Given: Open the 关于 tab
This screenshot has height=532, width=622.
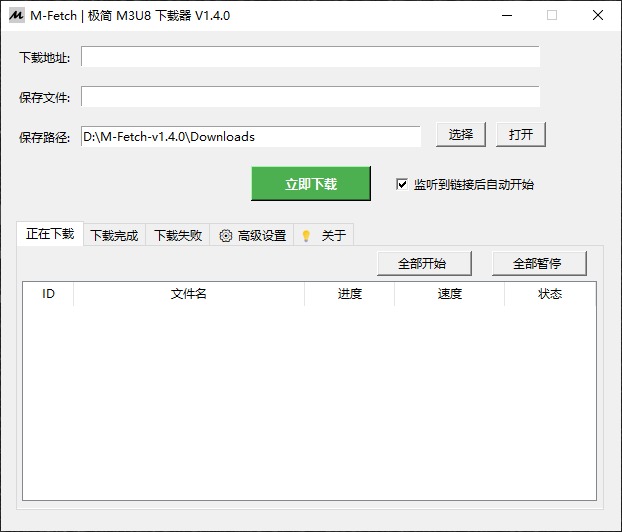Looking at the screenshot, I should (324, 235).
